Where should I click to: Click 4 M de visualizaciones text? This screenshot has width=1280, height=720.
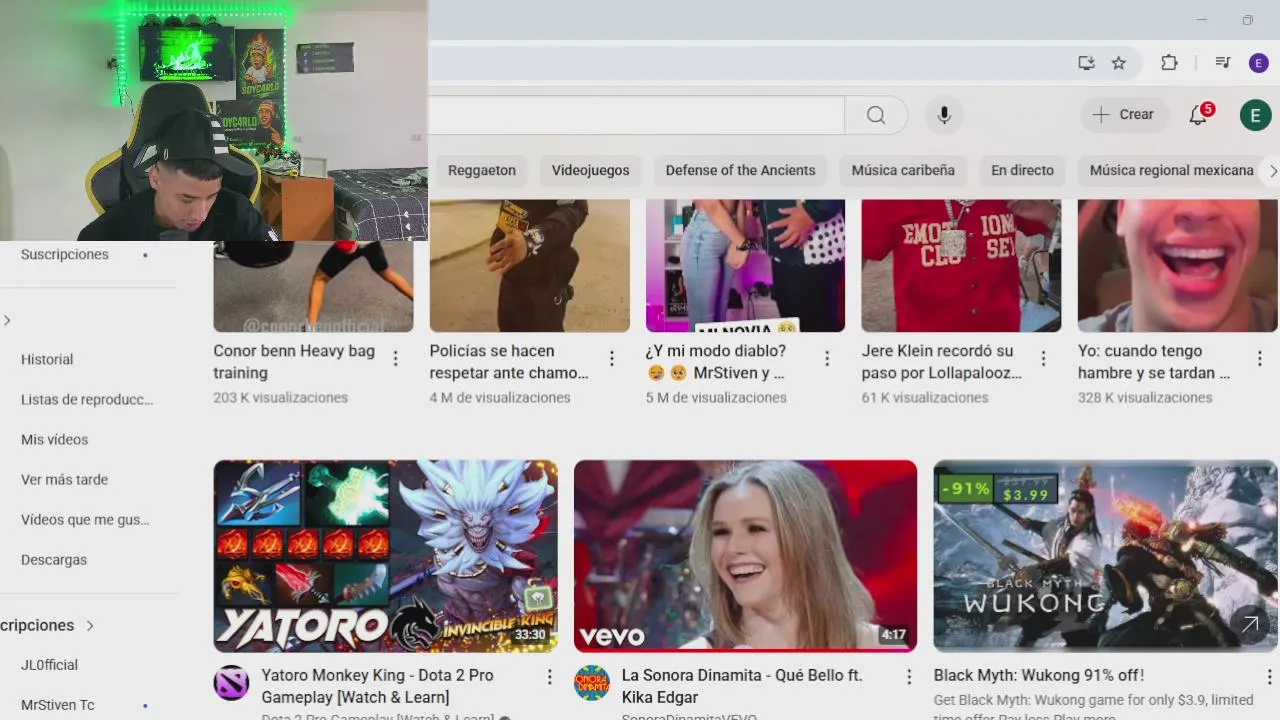click(500, 398)
